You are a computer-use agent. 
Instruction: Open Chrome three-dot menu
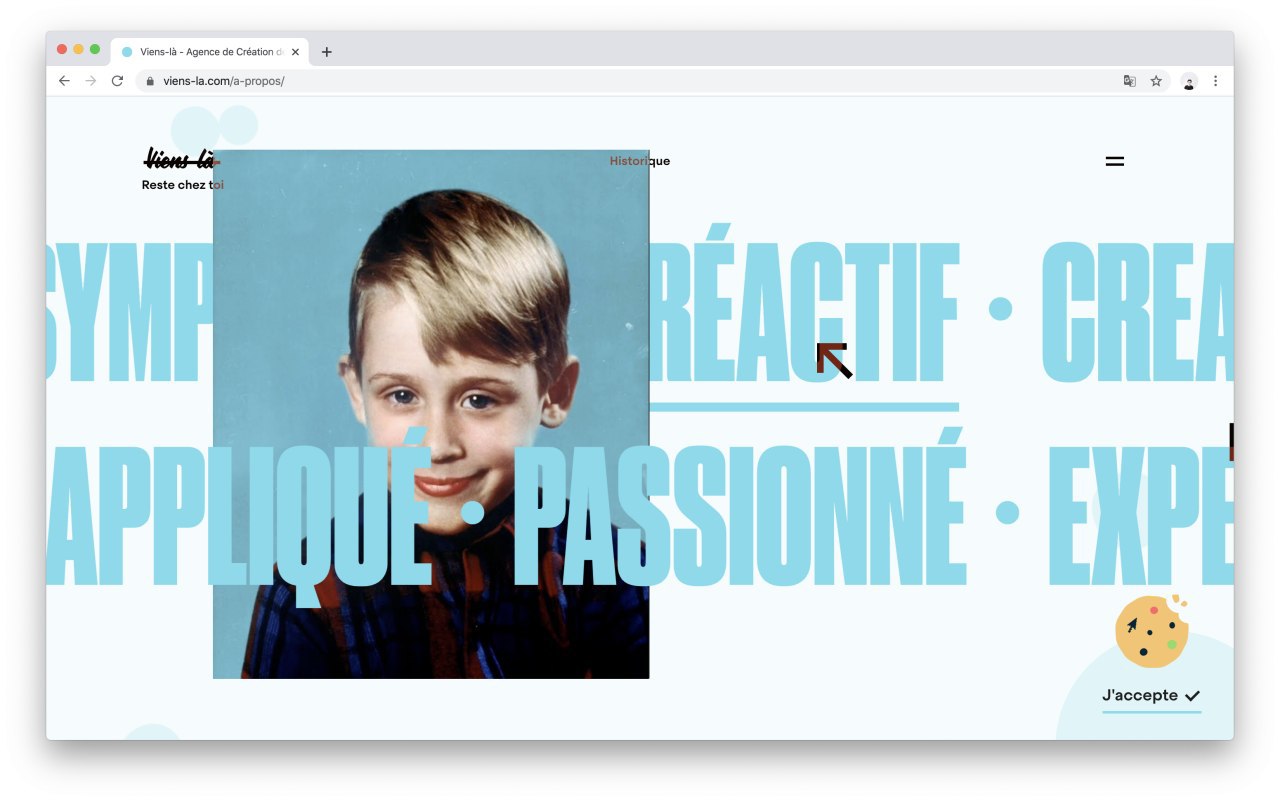(1215, 81)
